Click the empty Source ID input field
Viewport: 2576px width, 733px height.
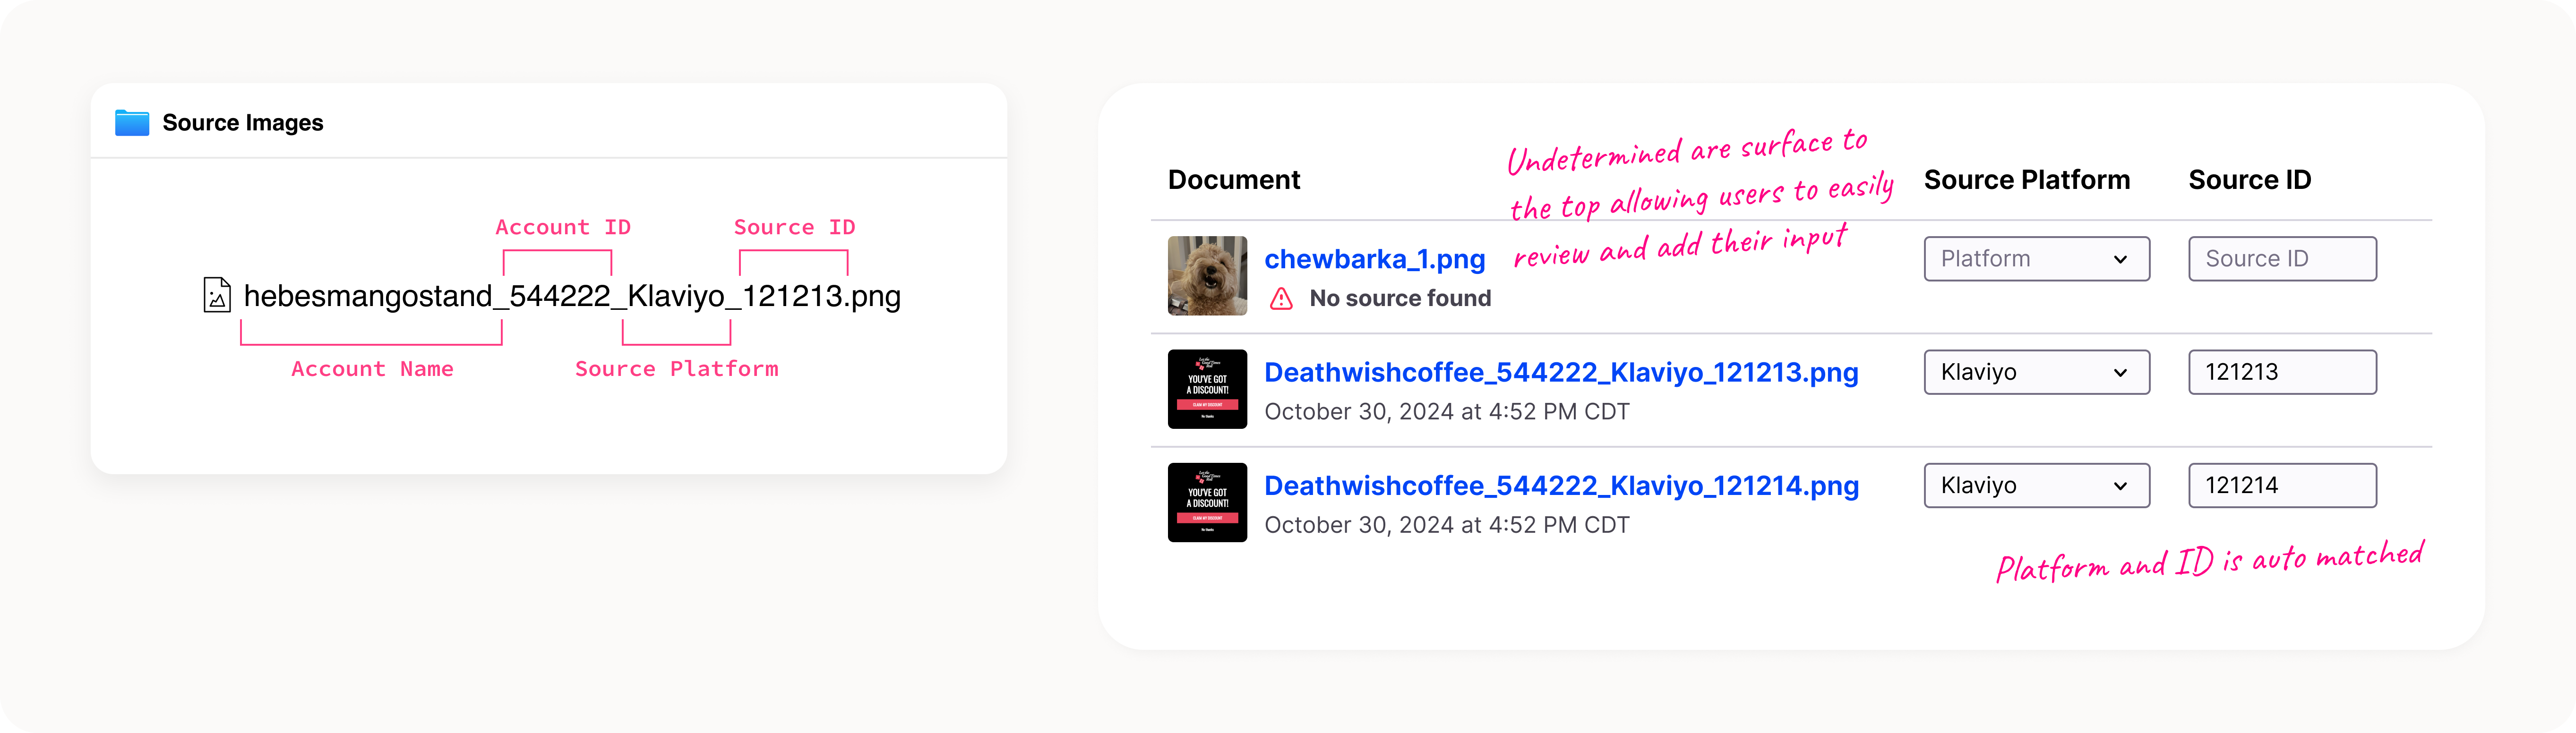[x=2281, y=259]
